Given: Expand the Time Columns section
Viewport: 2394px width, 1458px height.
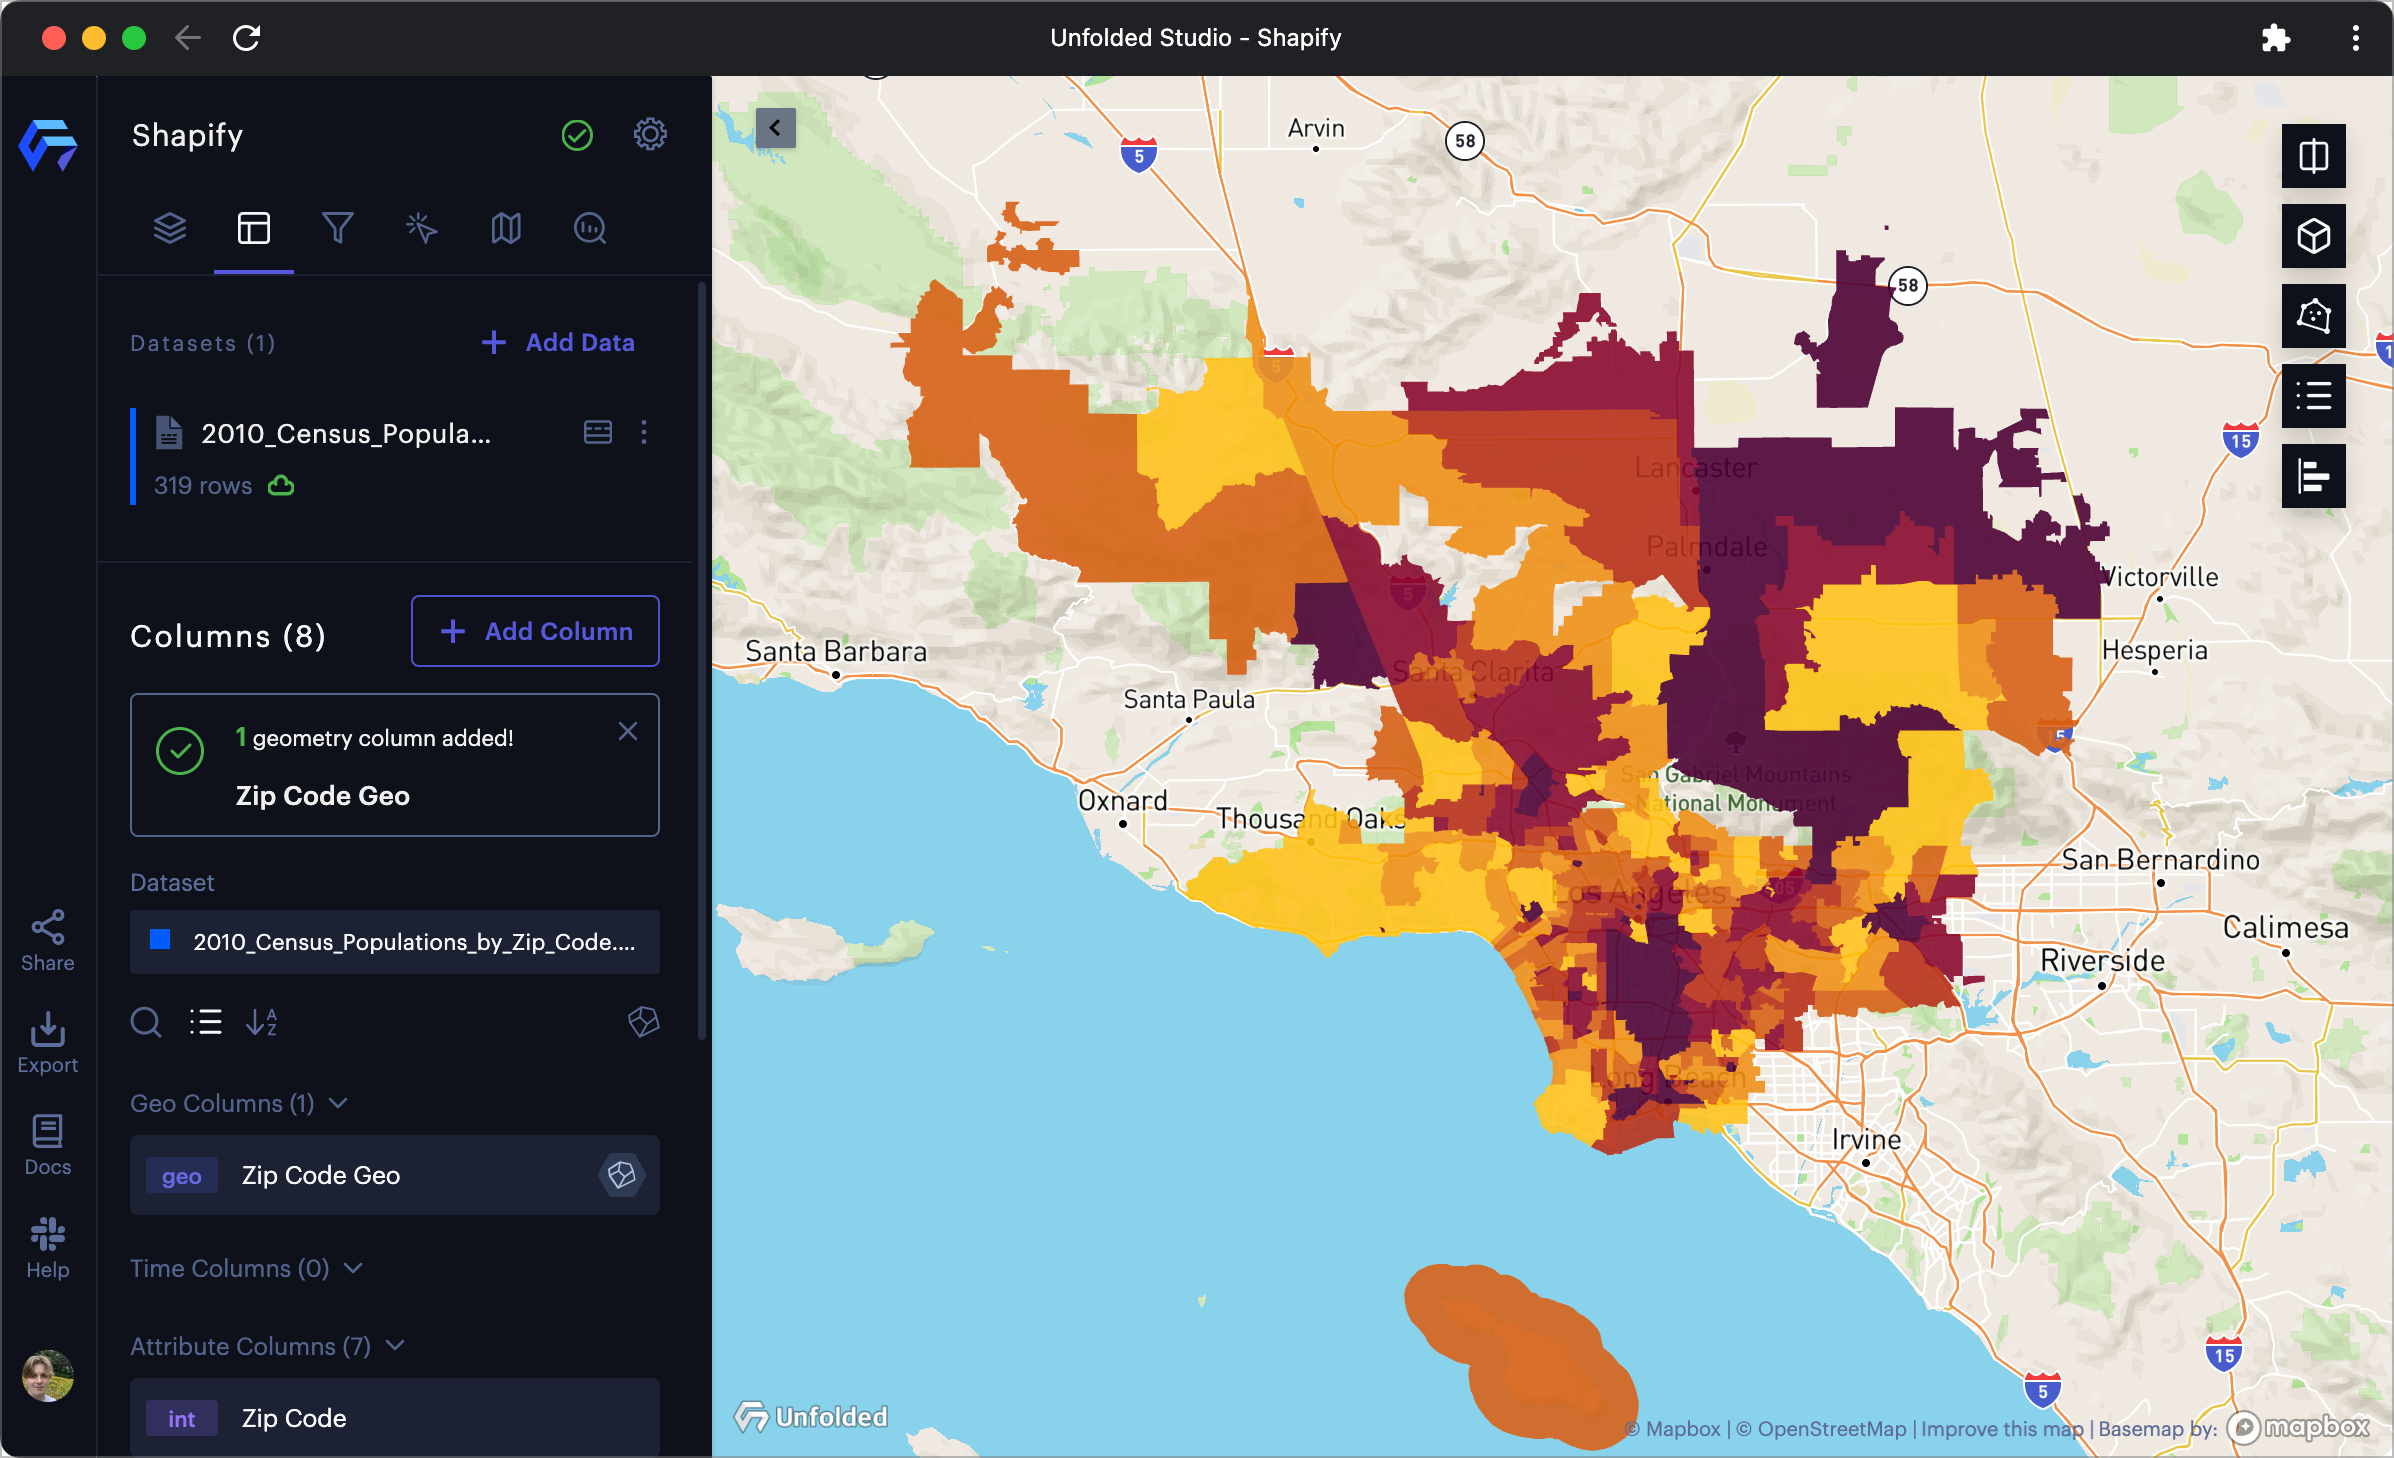Looking at the screenshot, I should tap(352, 1268).
